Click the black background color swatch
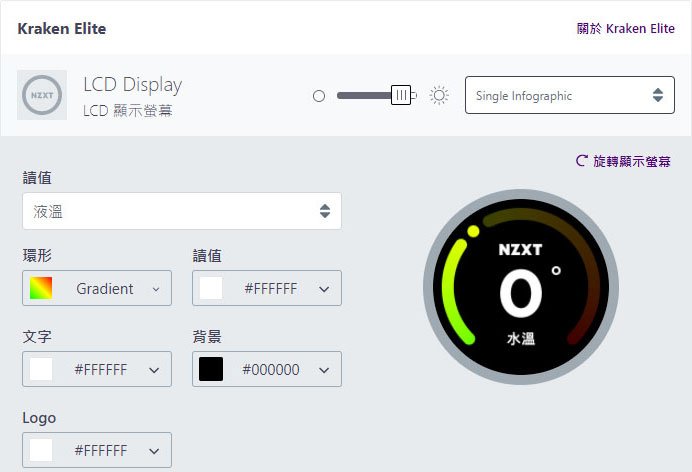The height and width of the screenshot is (472, 692). 211,369
